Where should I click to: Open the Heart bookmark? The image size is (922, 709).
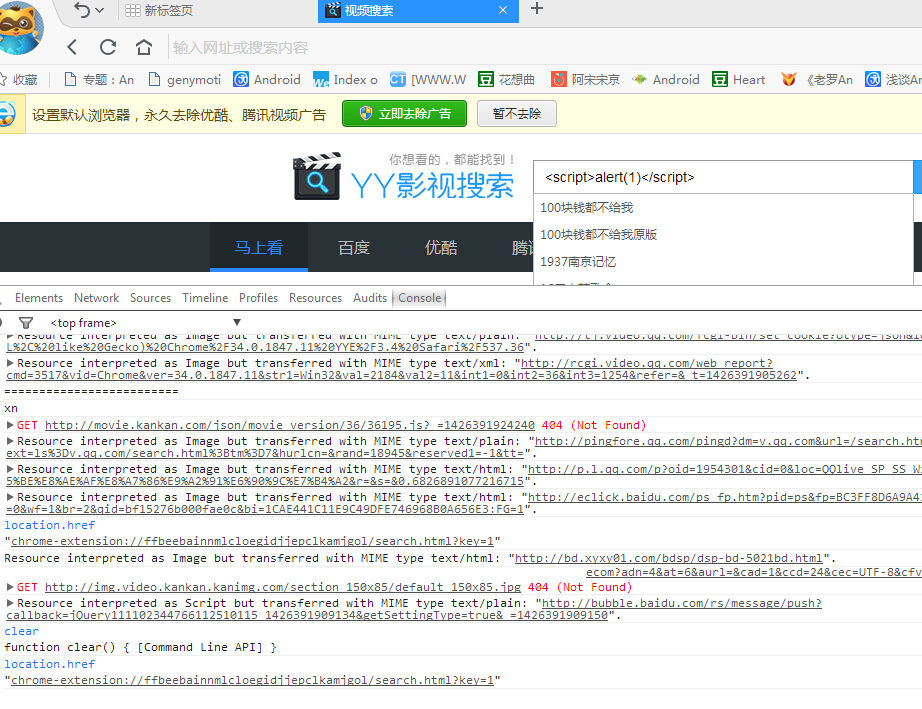(739, 79)
